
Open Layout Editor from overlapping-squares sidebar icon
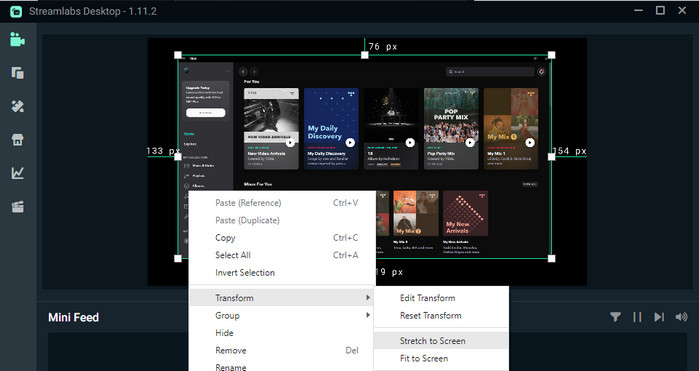point(17,73)
